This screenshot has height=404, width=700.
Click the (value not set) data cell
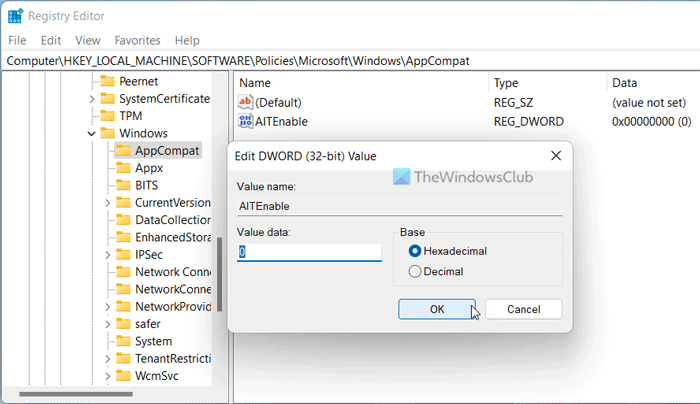(x=649, y=102)
